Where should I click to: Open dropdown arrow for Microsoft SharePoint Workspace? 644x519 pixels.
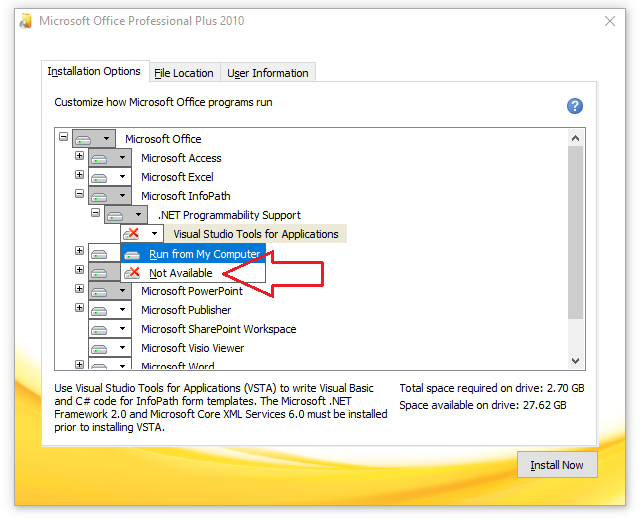click(122, 328)
